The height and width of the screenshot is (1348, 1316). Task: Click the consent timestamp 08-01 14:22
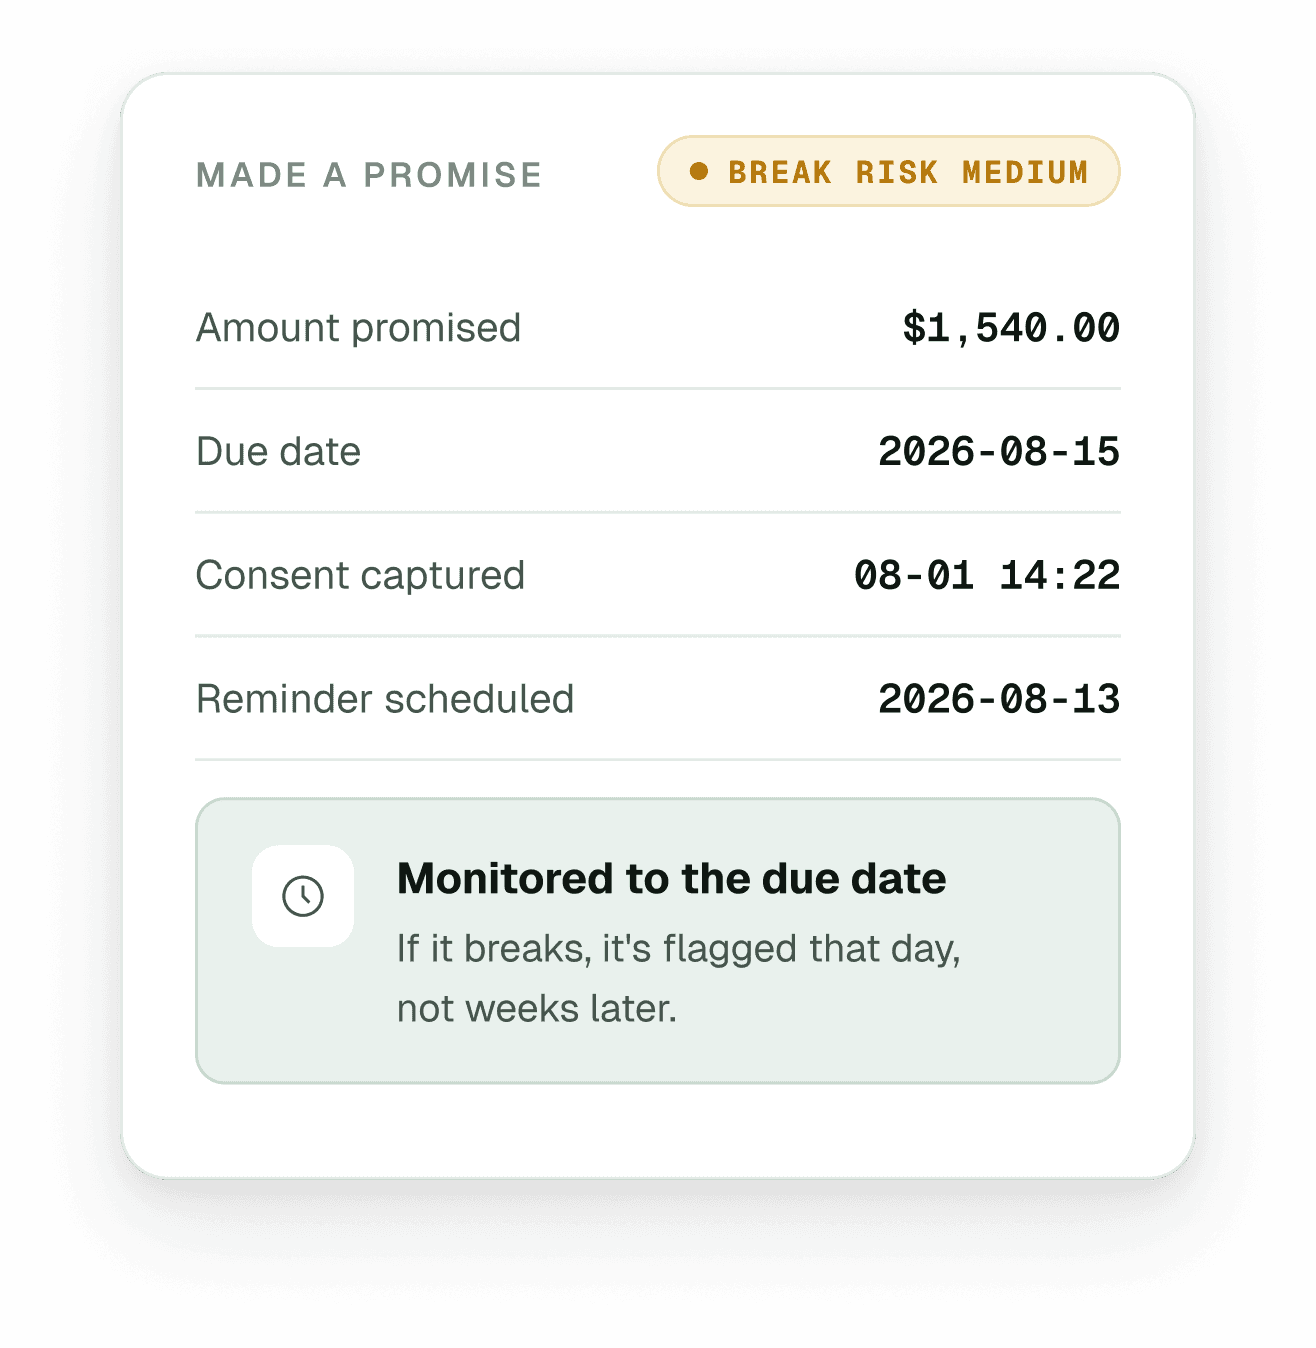coord(987,576)
